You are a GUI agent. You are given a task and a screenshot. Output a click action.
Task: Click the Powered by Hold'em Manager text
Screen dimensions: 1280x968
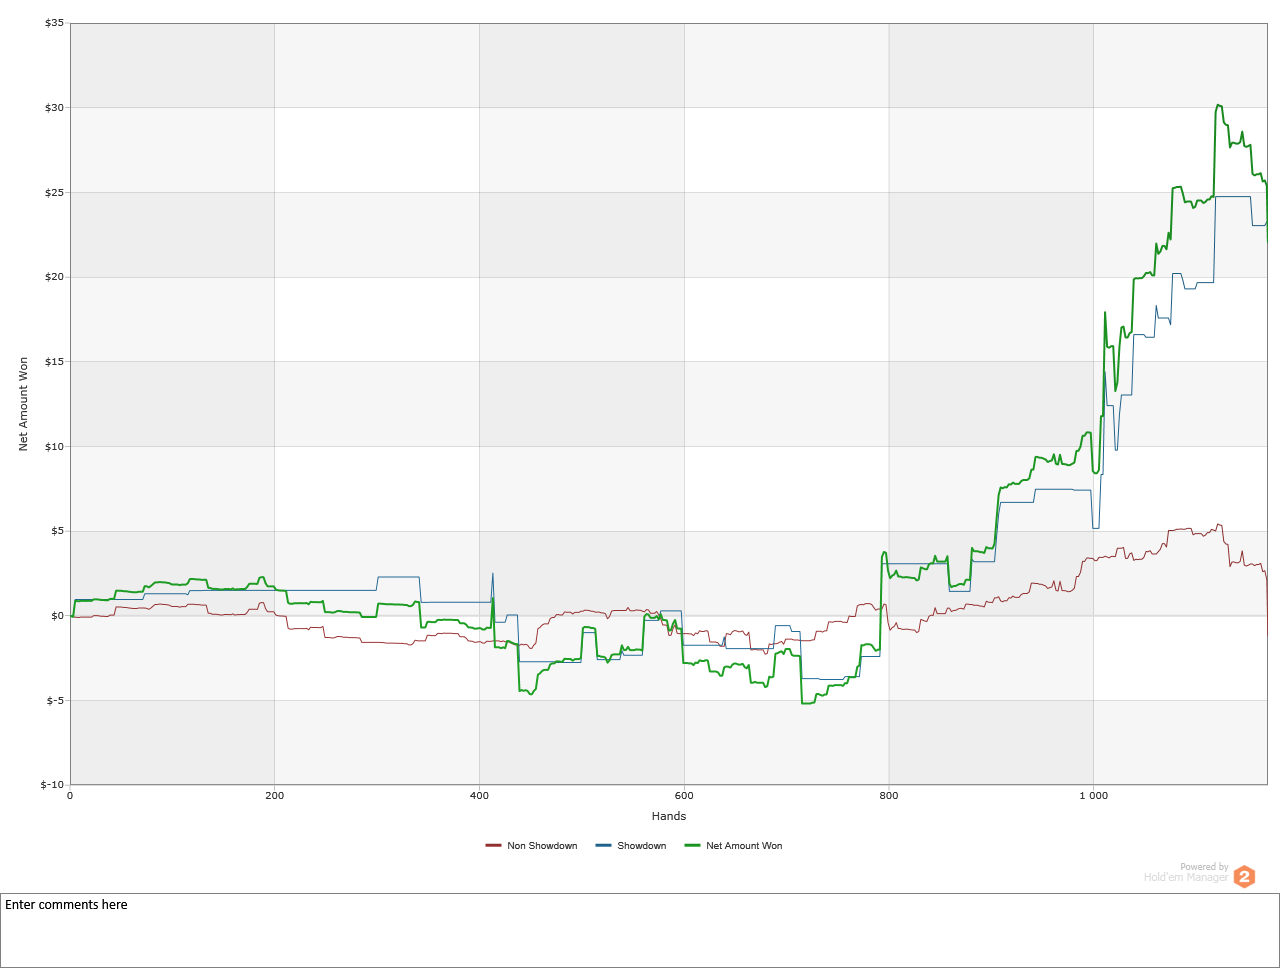point(1186,872)
